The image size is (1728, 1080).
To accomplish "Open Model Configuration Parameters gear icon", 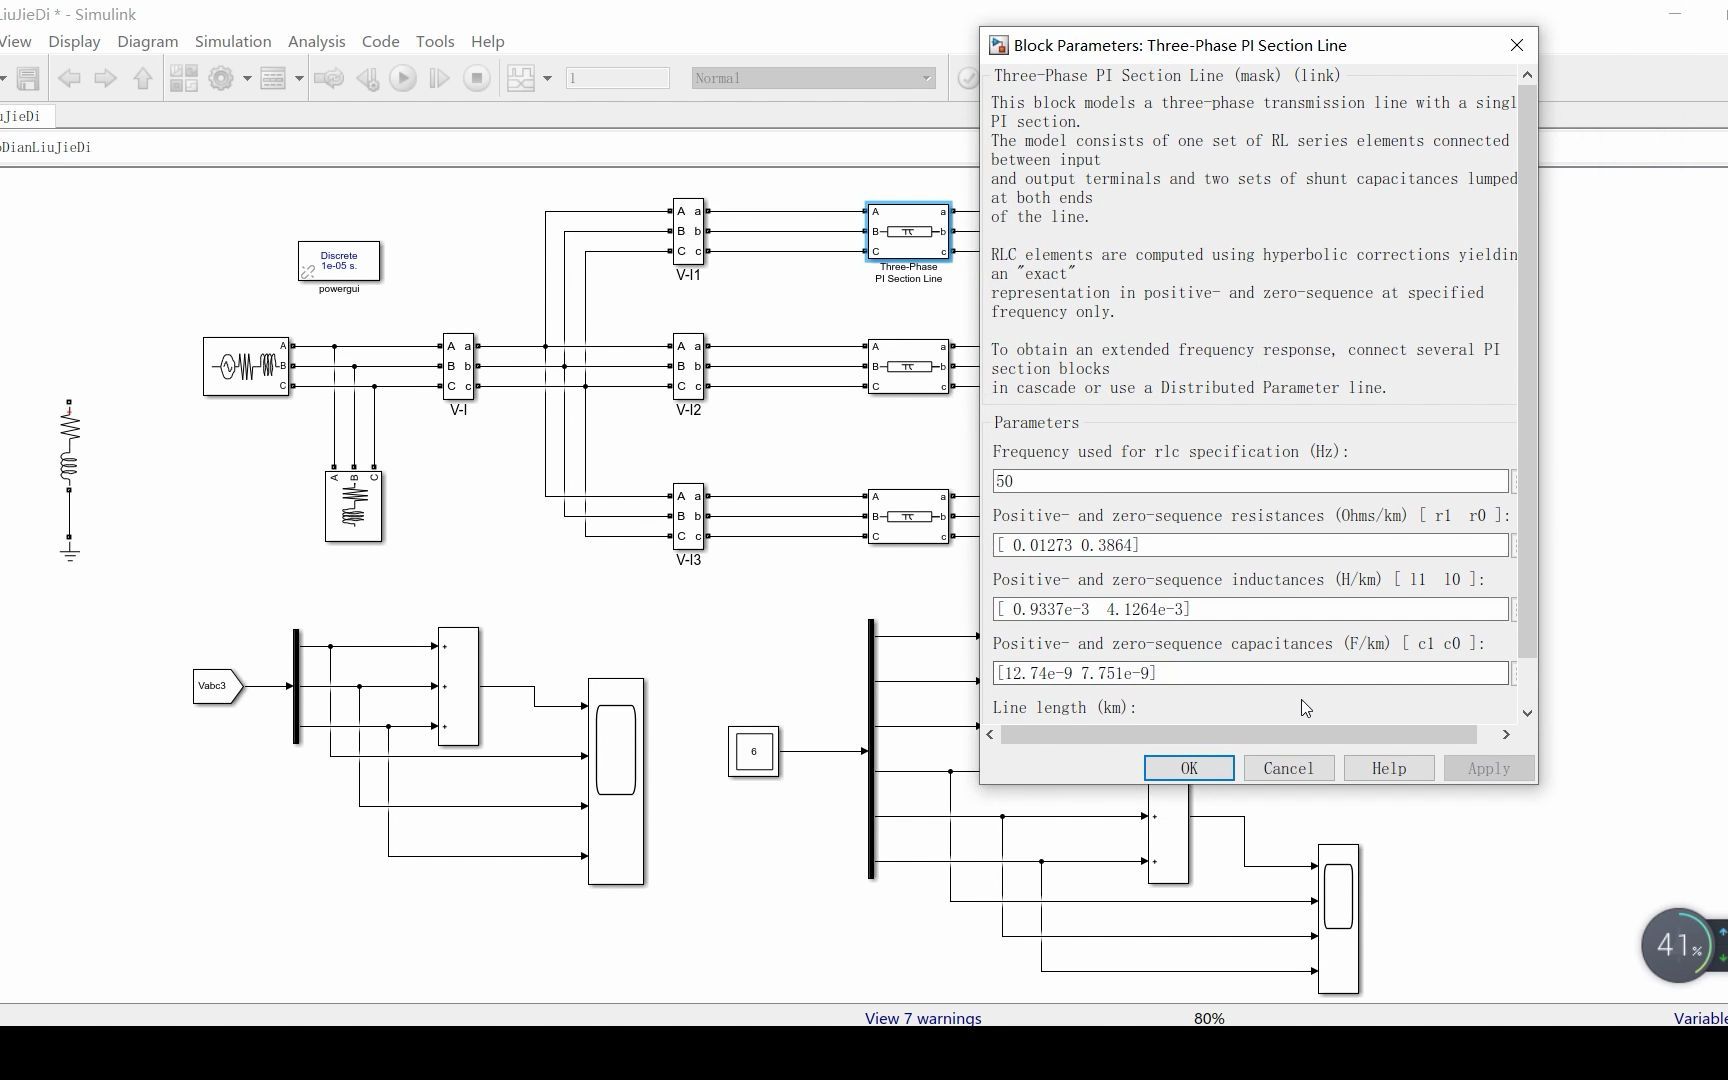I will coord(221,78).
